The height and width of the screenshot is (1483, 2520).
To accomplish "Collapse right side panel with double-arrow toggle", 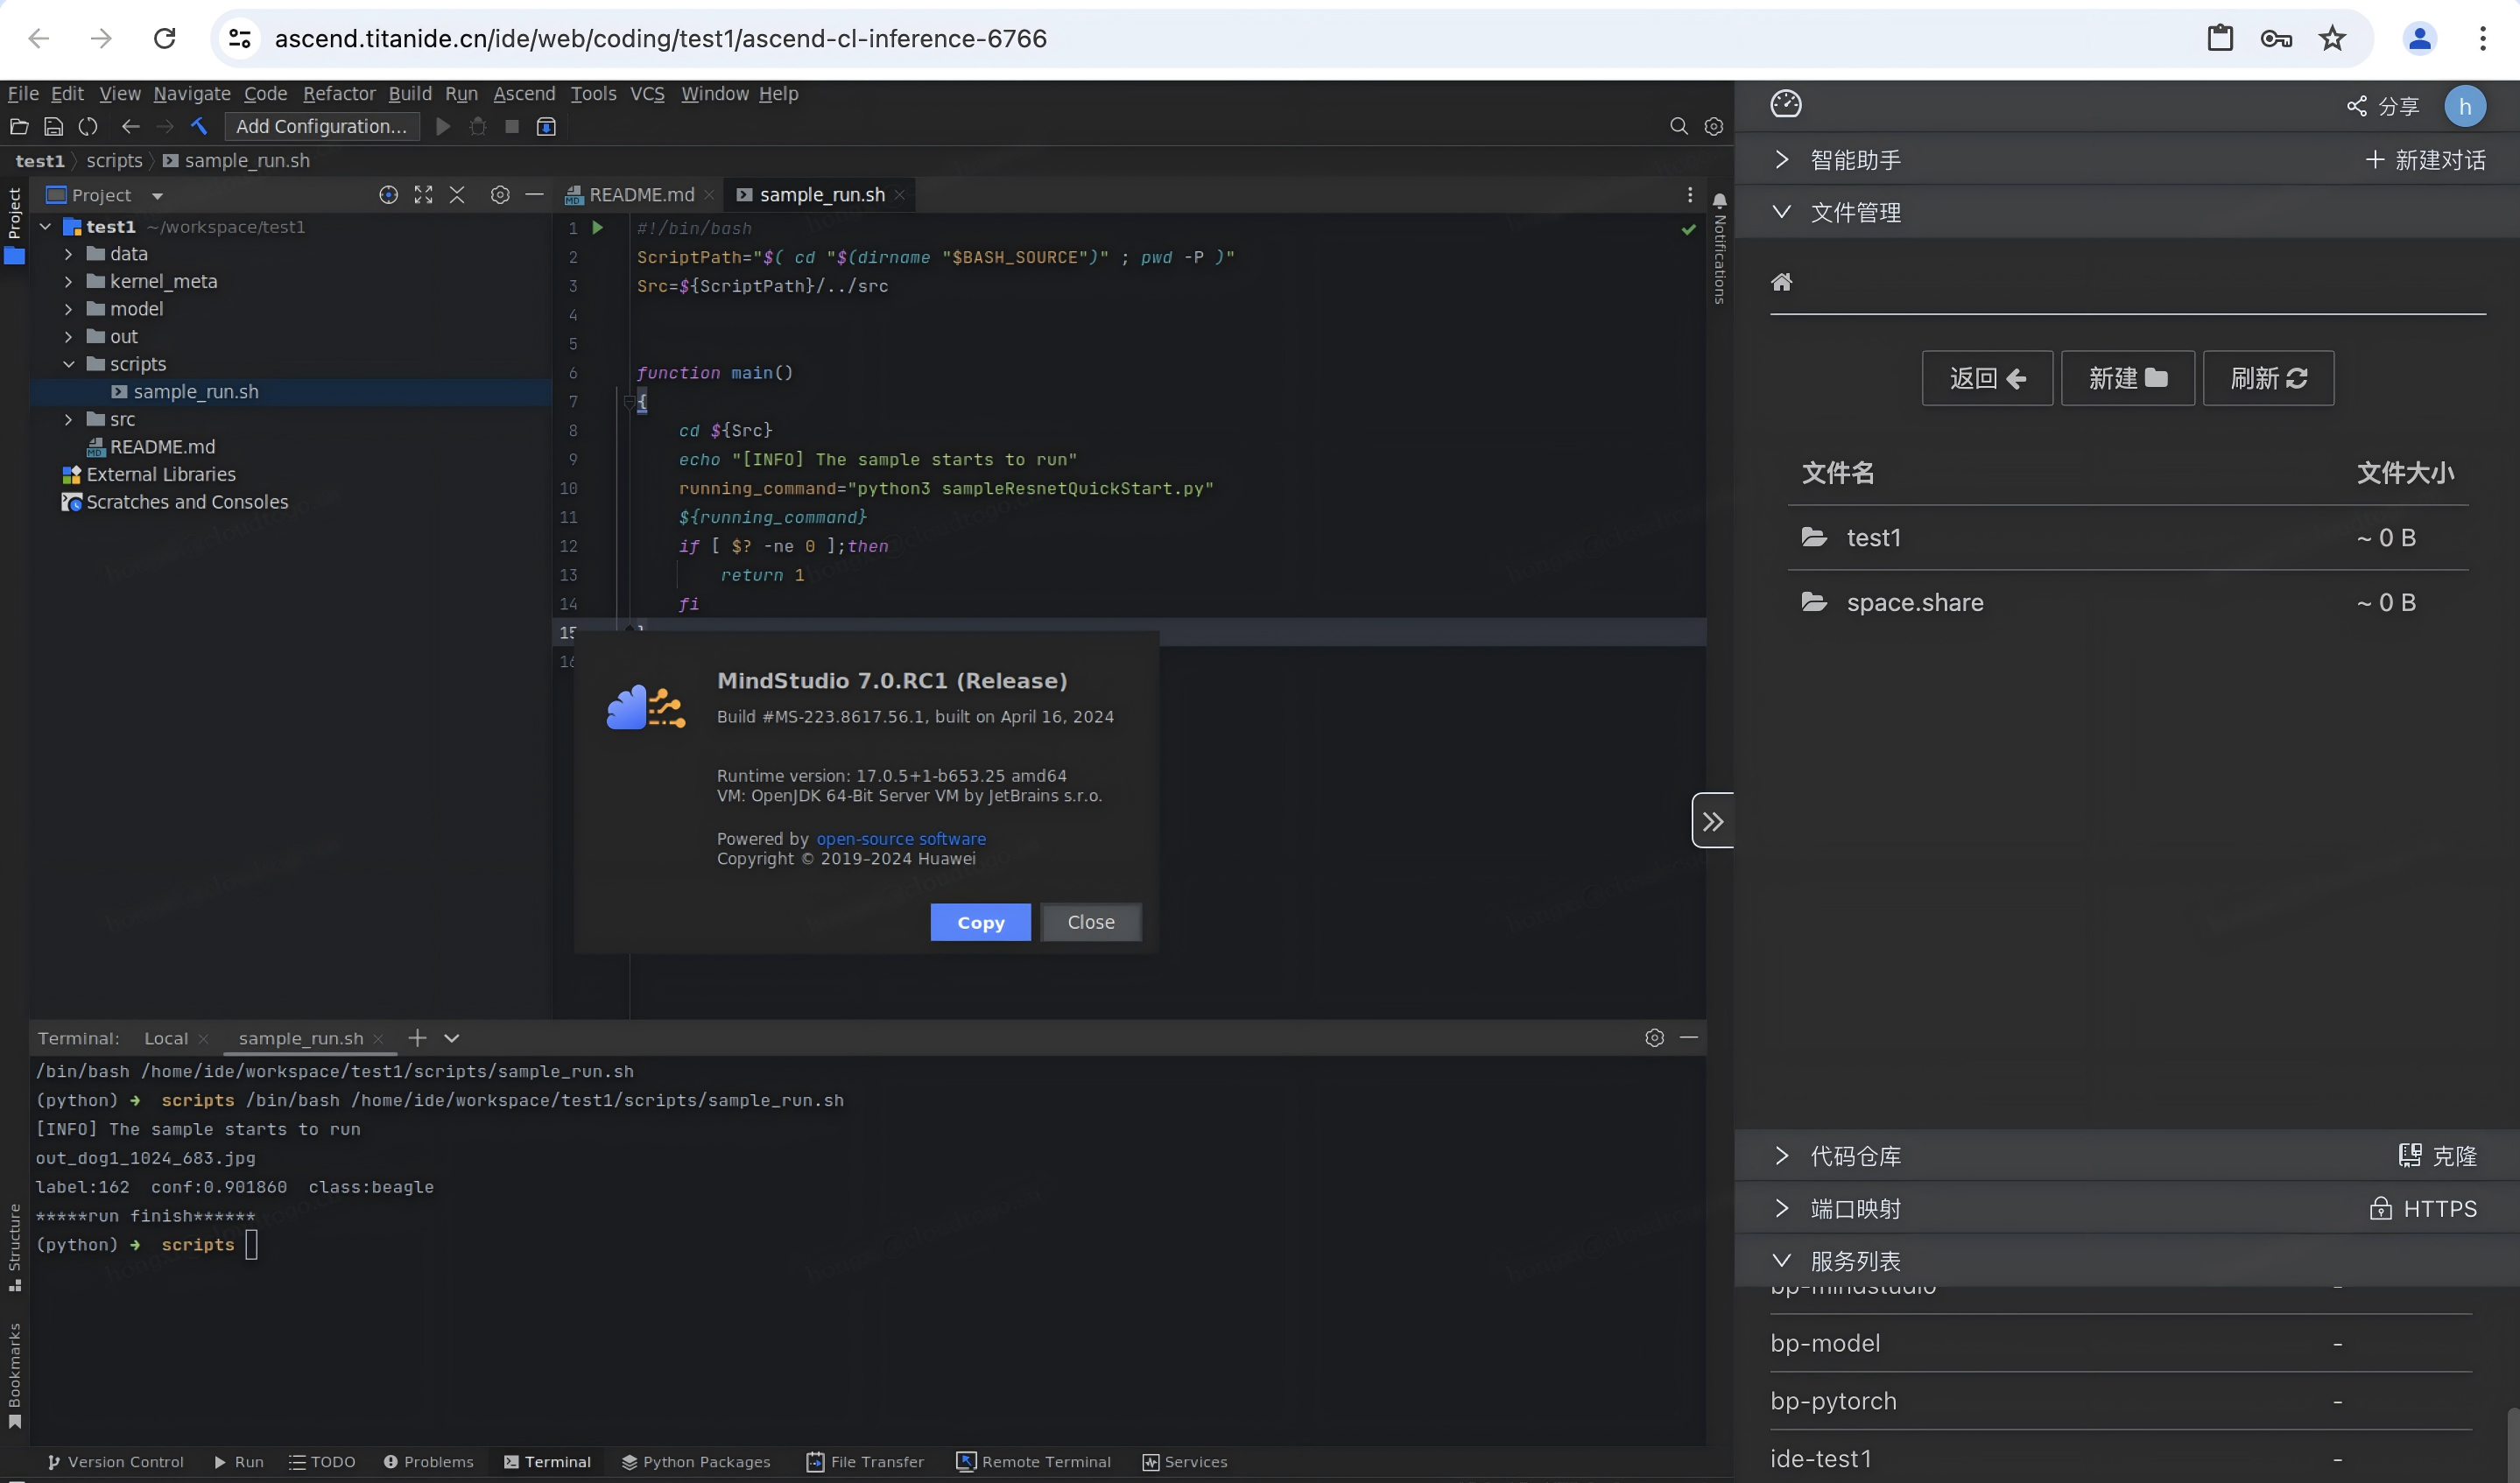I will pos(1712,821).
